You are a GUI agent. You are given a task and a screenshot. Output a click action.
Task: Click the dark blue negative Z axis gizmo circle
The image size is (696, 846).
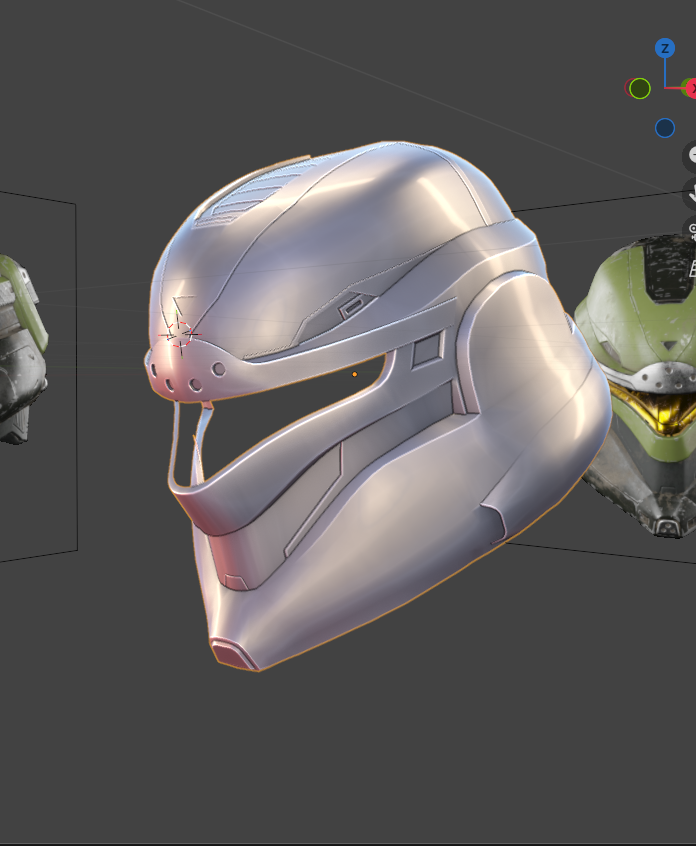(665, 128)
